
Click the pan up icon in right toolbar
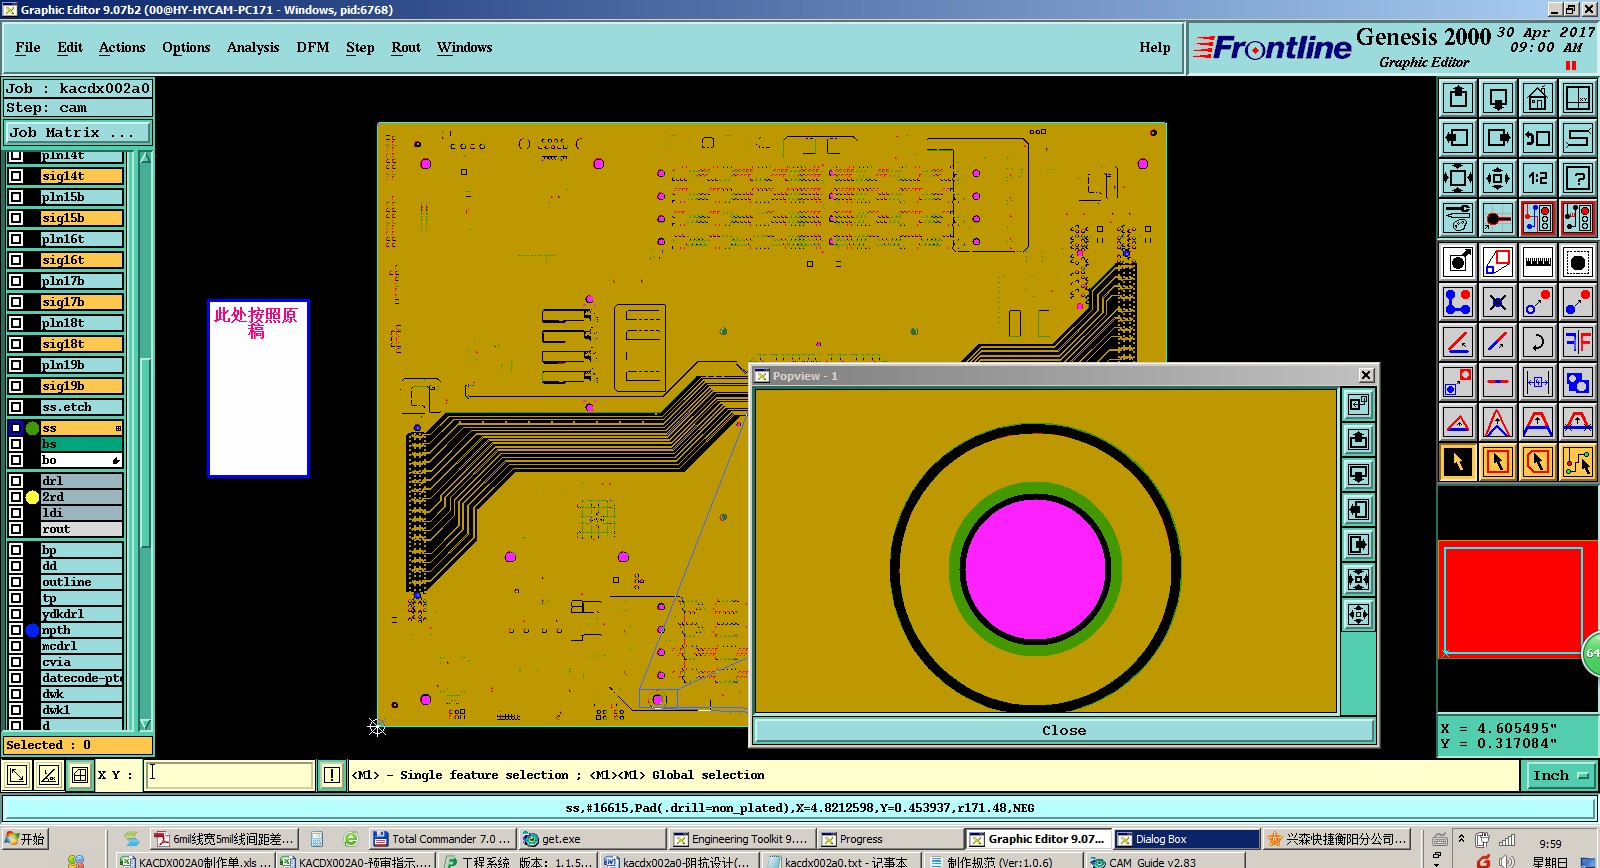pyautogui.click(x=1458, y=98)
